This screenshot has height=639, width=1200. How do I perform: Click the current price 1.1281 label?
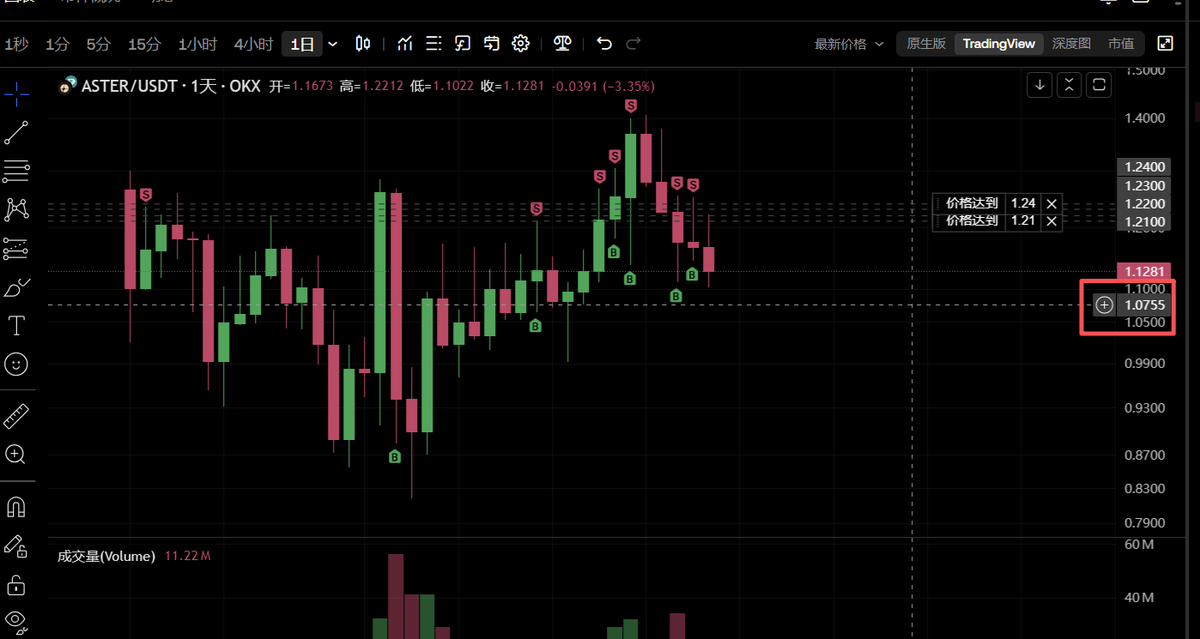1143,272
